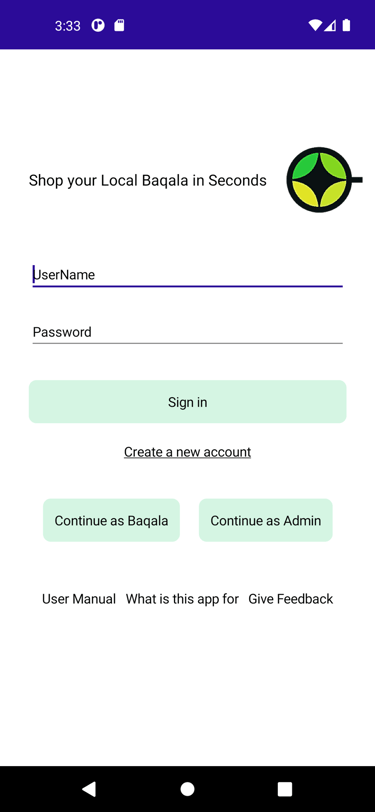Tap the battery status icon
The width and height of the screenshot is (375, 812).
pyautogui.click(x=346, y=25)
